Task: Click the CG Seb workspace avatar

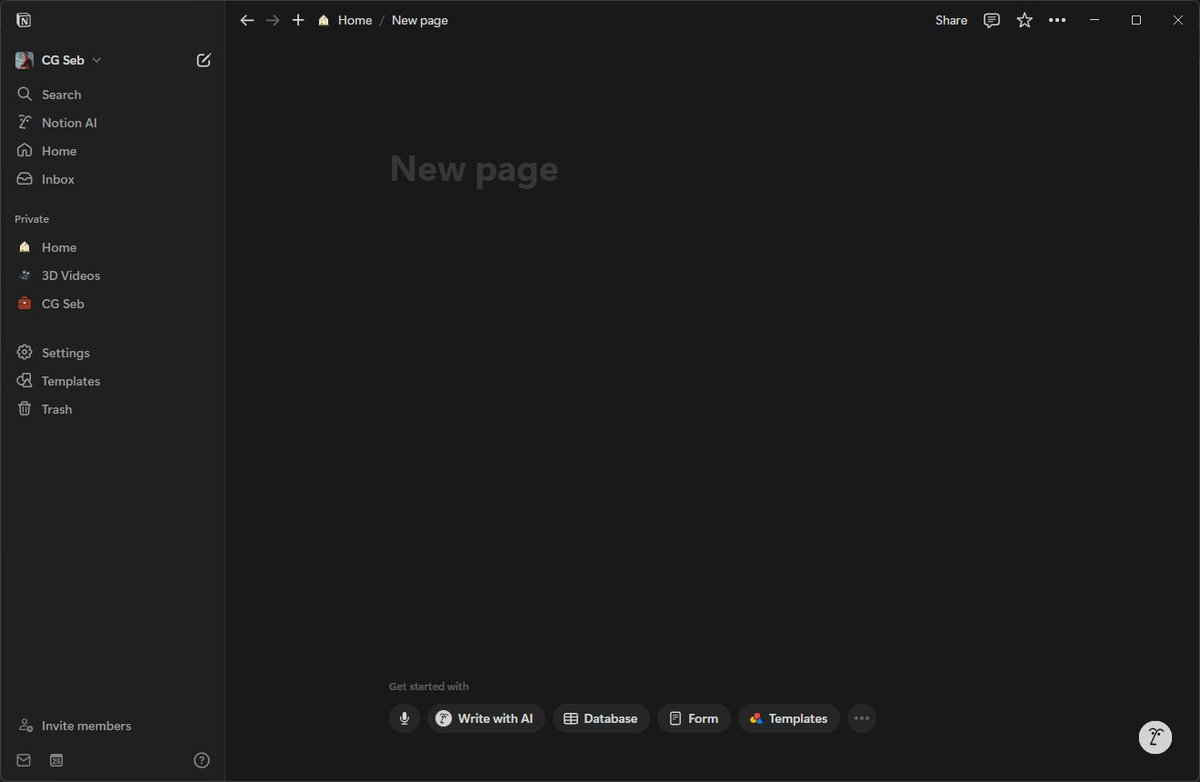Action: tap(25, 60)
